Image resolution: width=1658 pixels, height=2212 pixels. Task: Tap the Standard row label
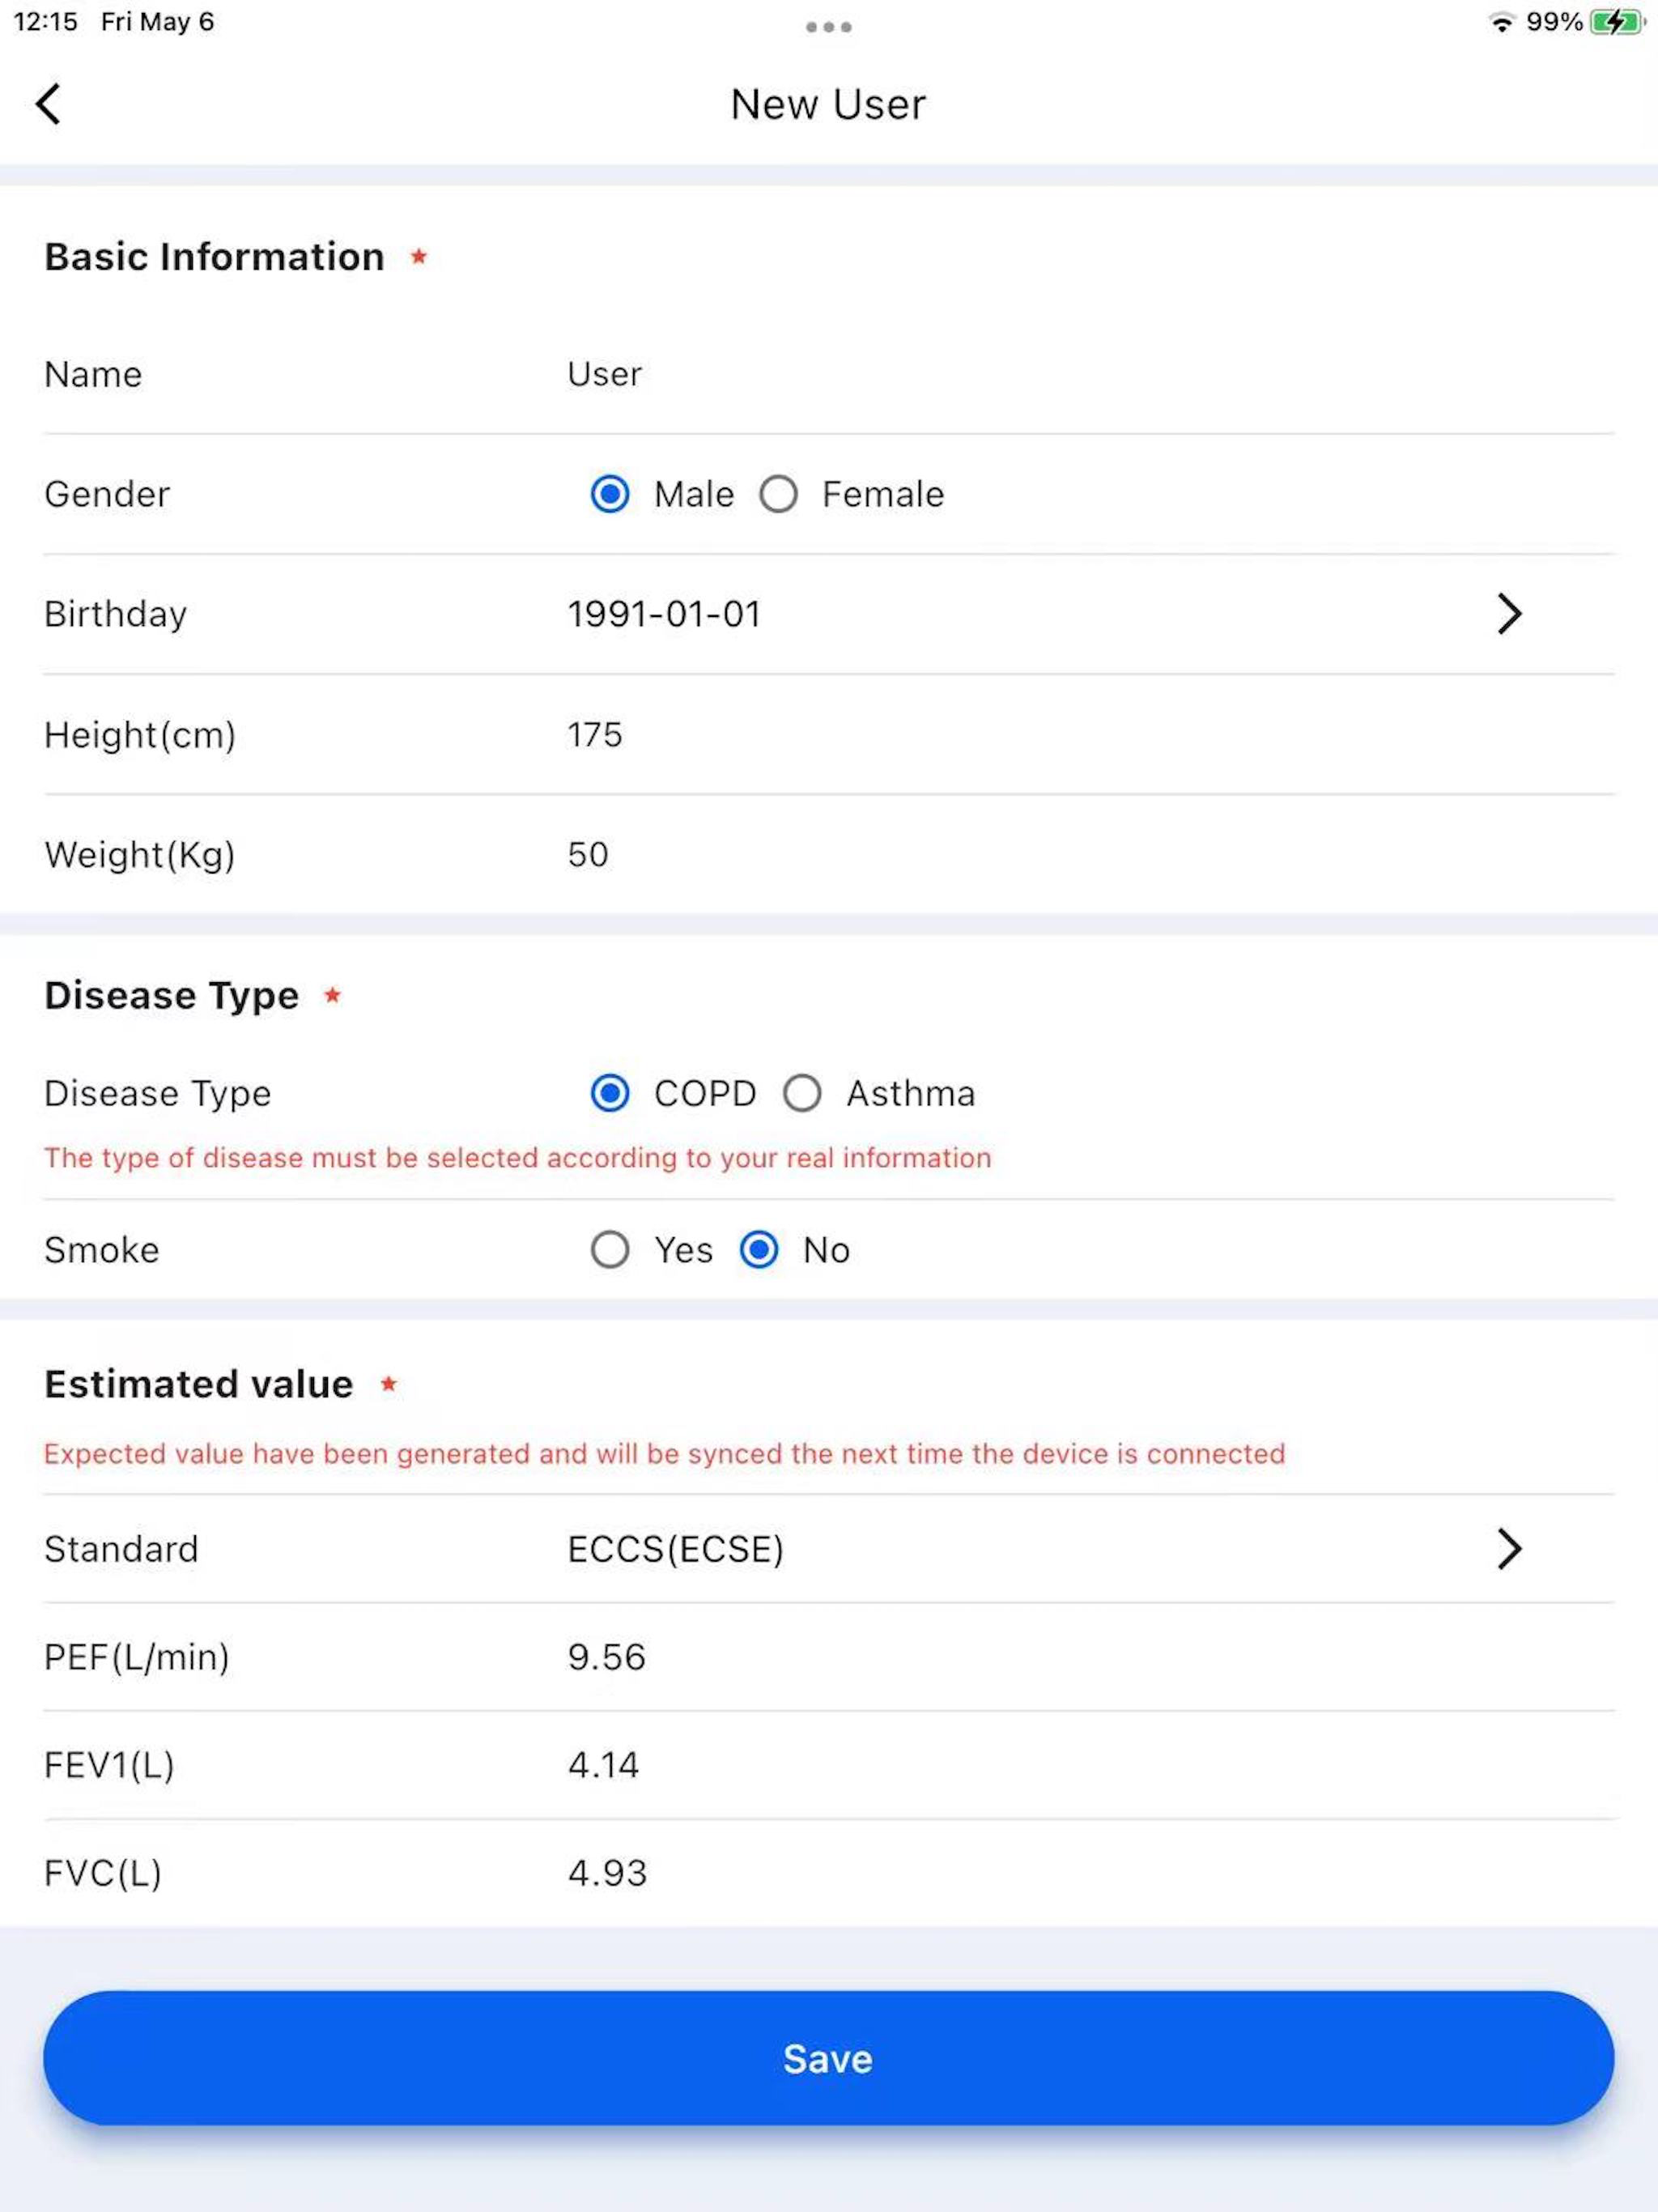(121, 1549)
